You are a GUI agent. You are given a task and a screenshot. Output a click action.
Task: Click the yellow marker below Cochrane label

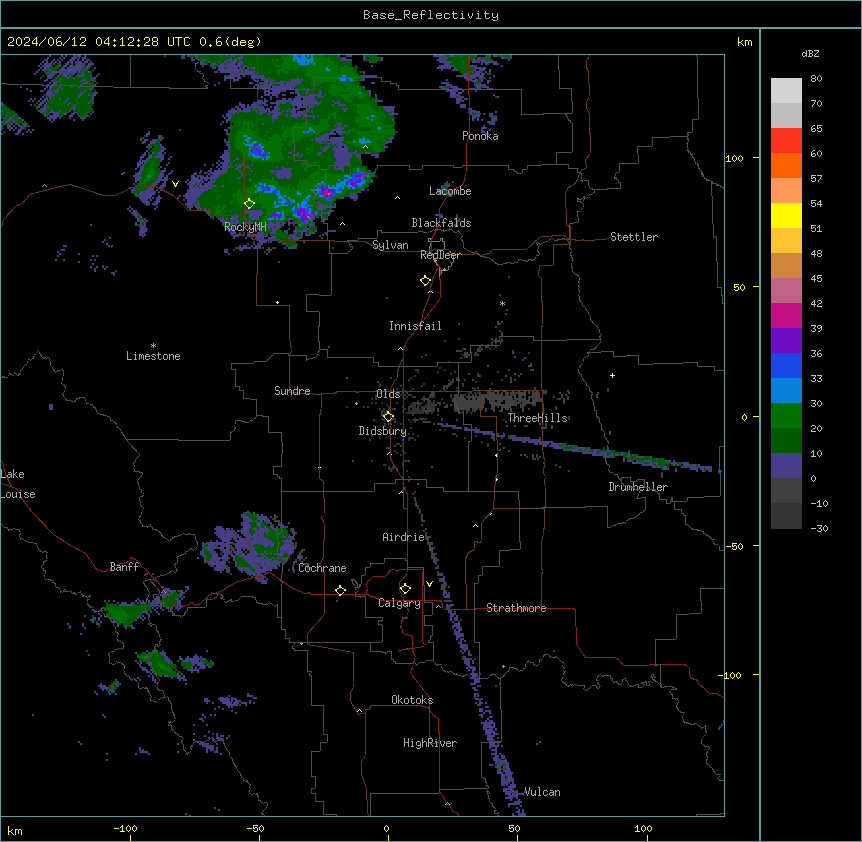click(340, 590)
